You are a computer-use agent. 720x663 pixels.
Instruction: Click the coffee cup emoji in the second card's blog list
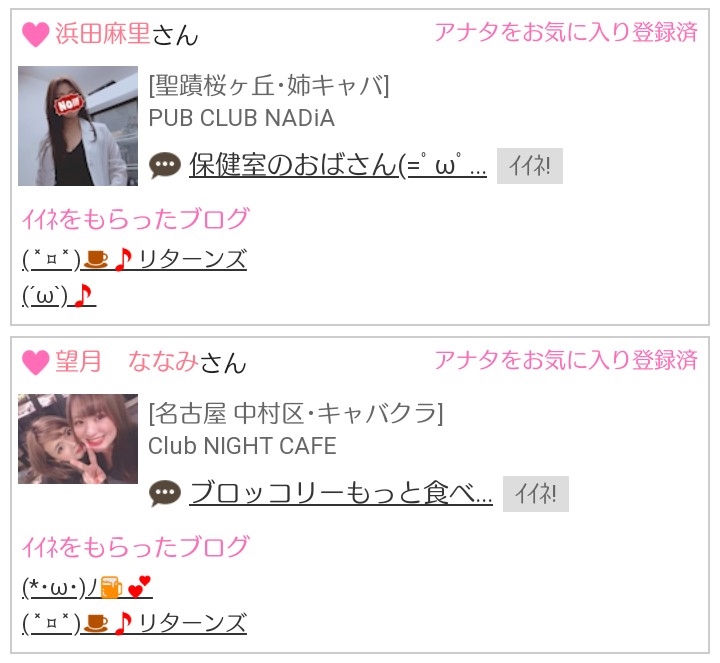point(96,623)
